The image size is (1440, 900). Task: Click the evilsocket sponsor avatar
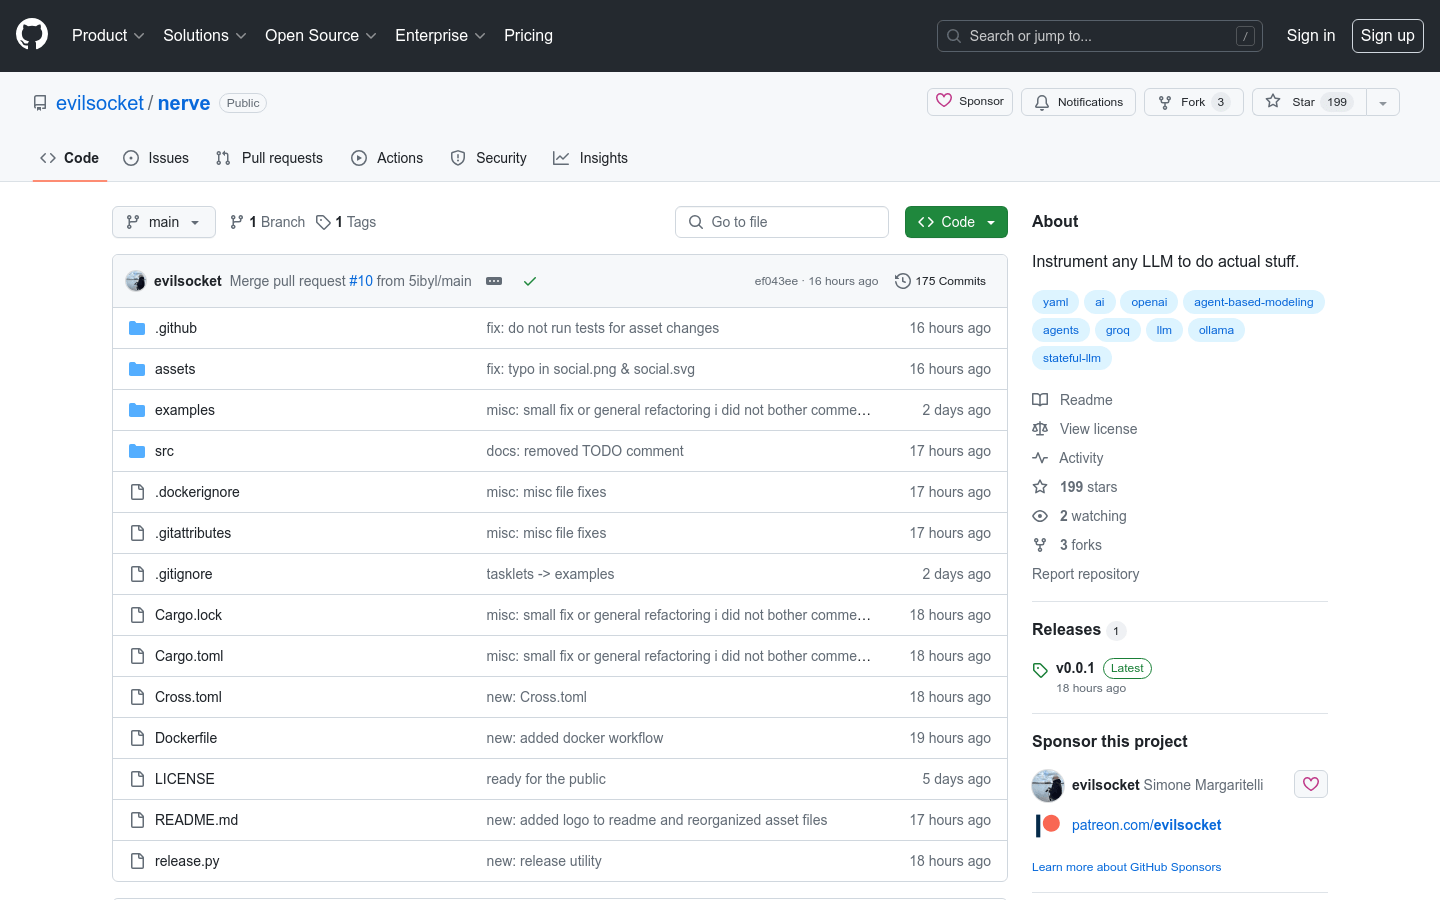coord(1048,785)
